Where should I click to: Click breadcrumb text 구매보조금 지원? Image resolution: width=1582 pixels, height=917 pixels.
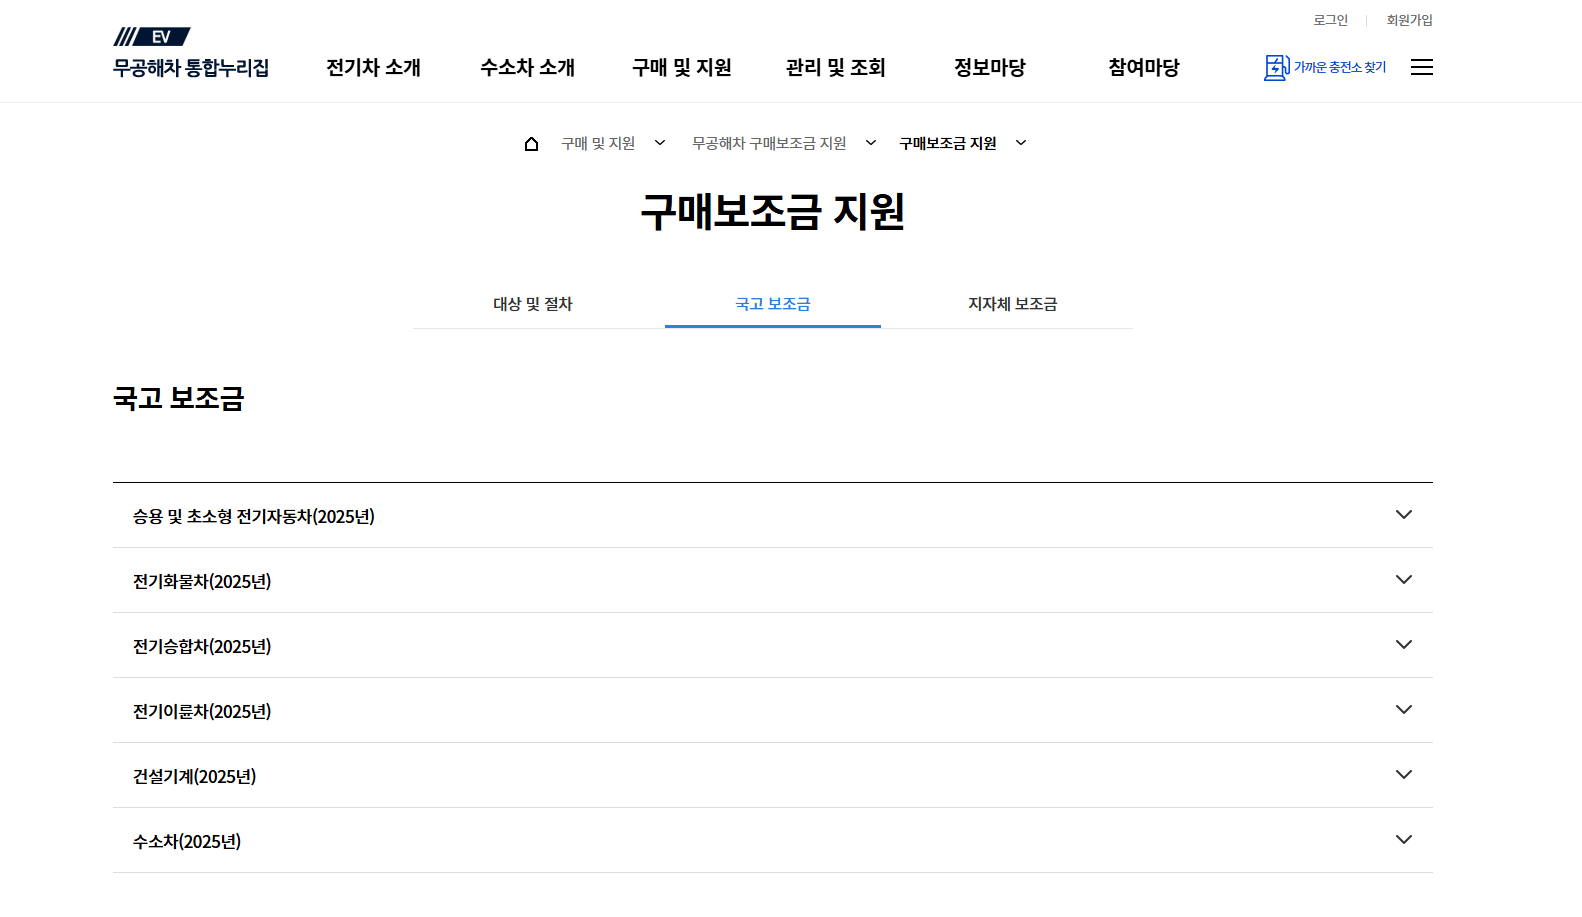(x=948, y=144)
